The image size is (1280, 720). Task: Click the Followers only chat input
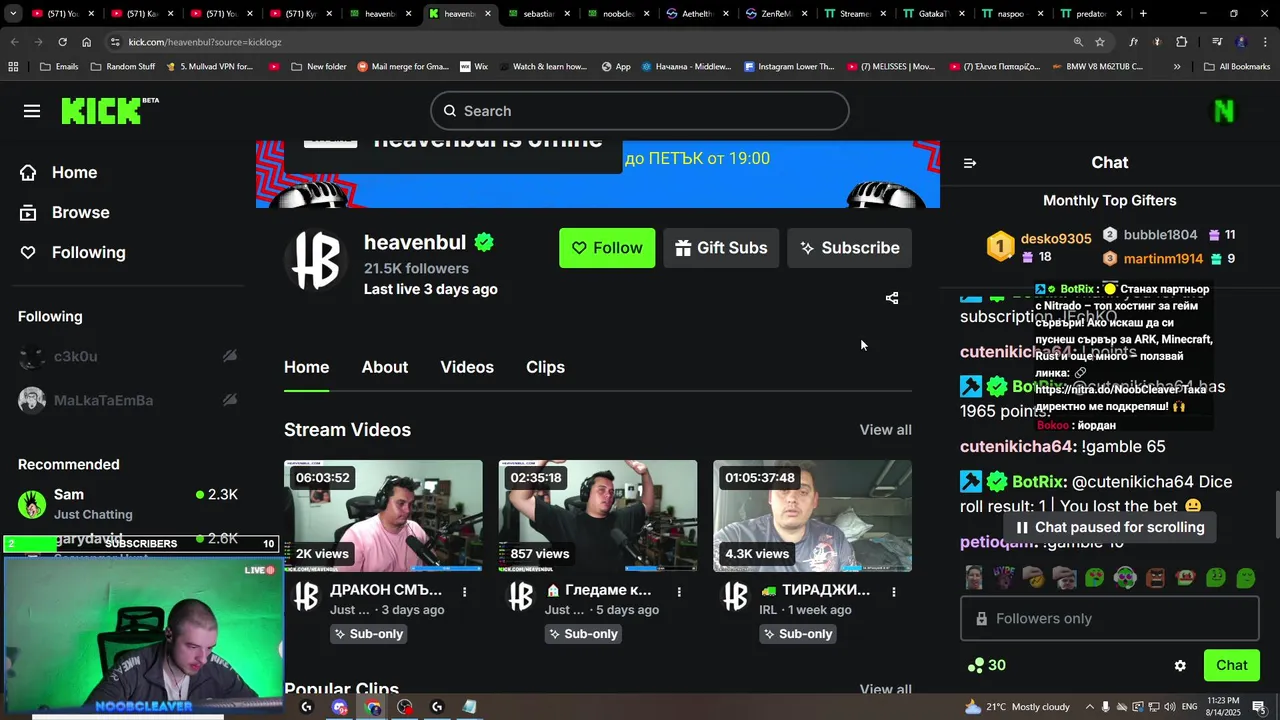click(1110, 619)
